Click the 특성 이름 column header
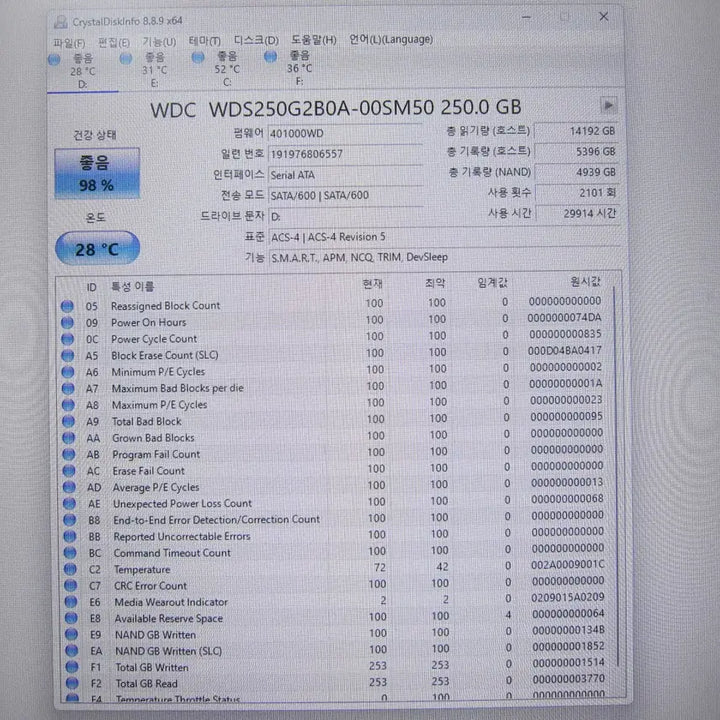The height and width of the screenshot is (720, 720). click(x=133, y=287)
